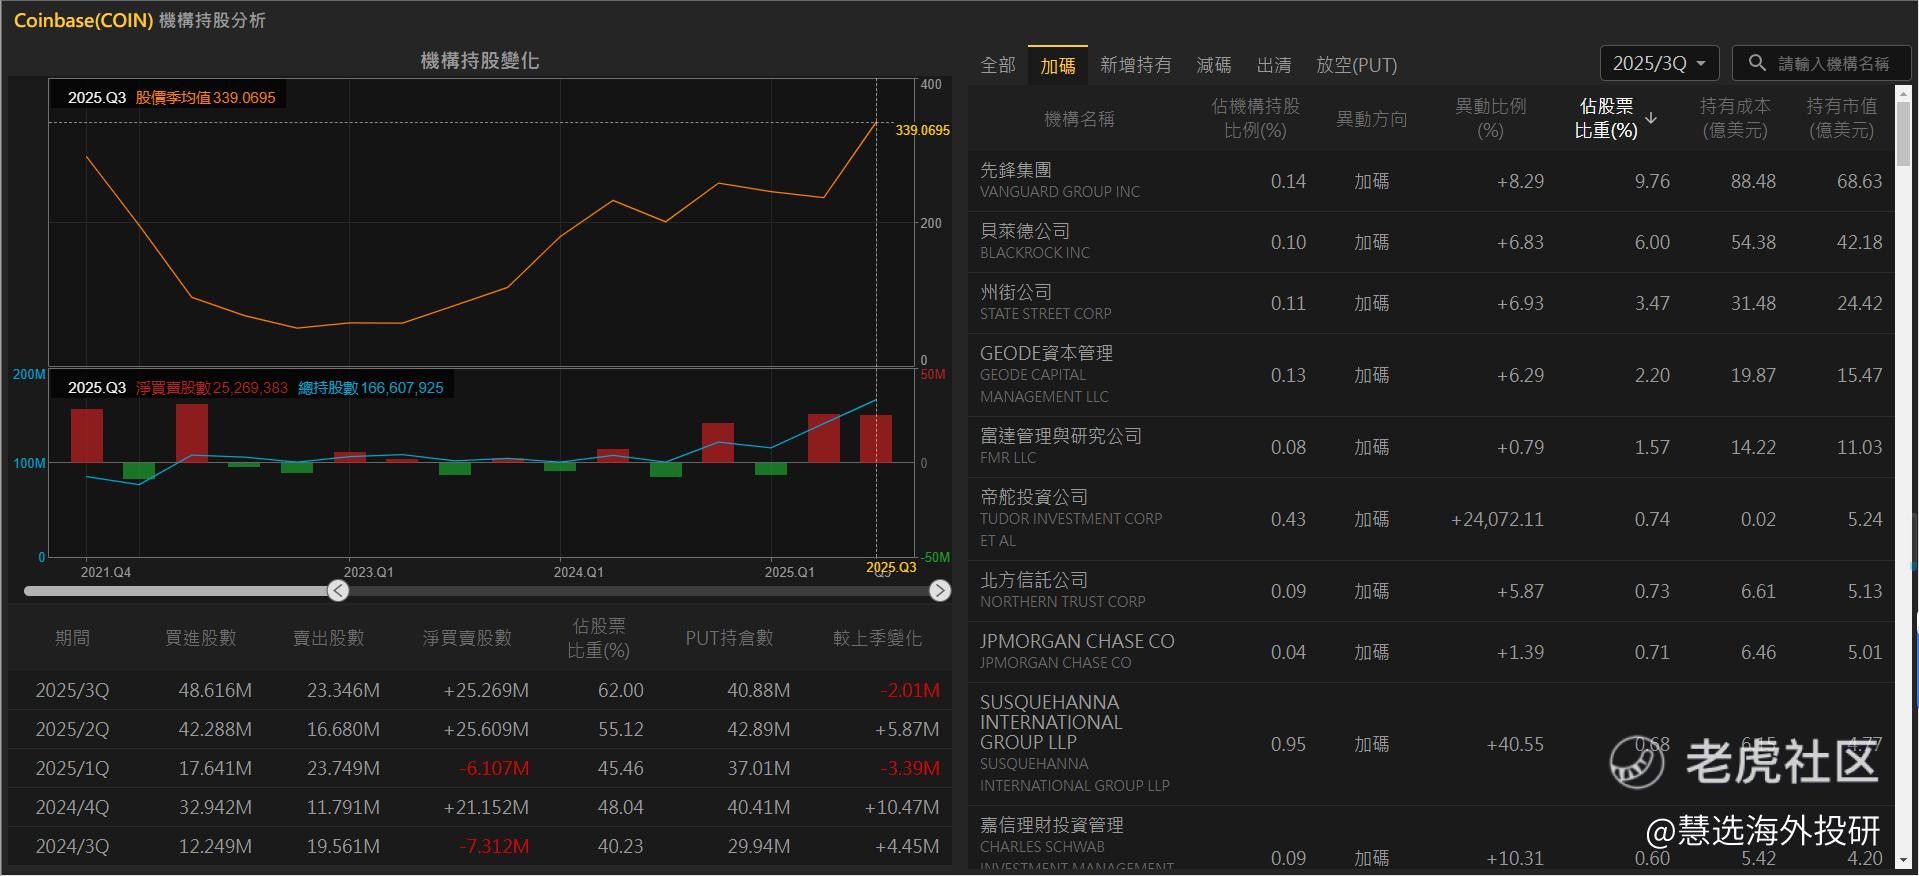
Task: Select the 加碼 tab
Action: (x=1058, y=65)
